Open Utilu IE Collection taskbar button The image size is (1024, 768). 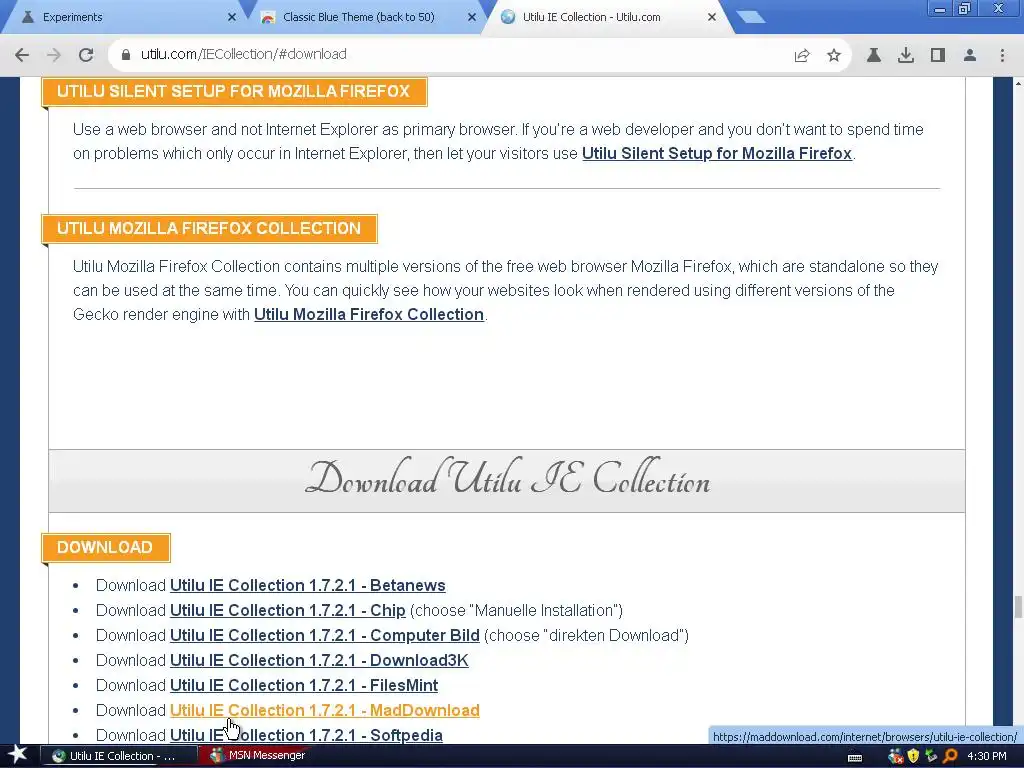pos(118,756)
